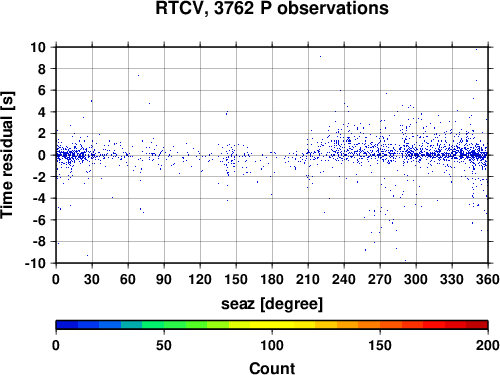Click the seaz [degree] x-axis label
The height and width of the screenshot is (375, 500).
click(272, 304)
